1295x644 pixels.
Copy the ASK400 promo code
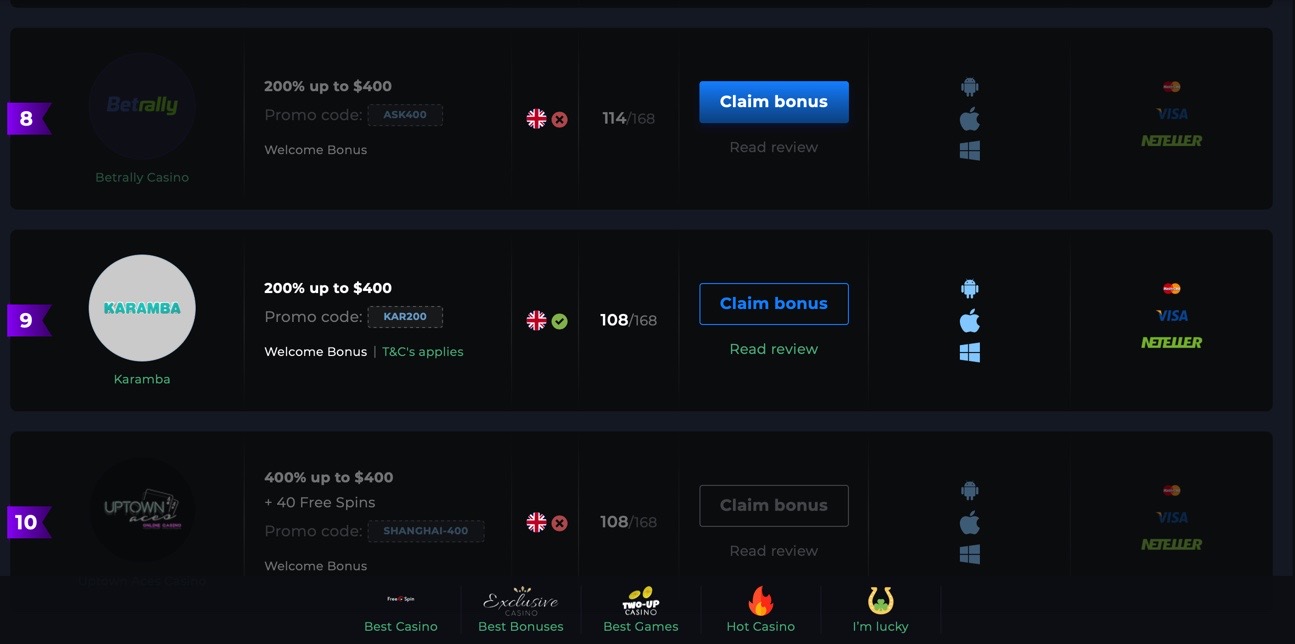coord(405,115)
